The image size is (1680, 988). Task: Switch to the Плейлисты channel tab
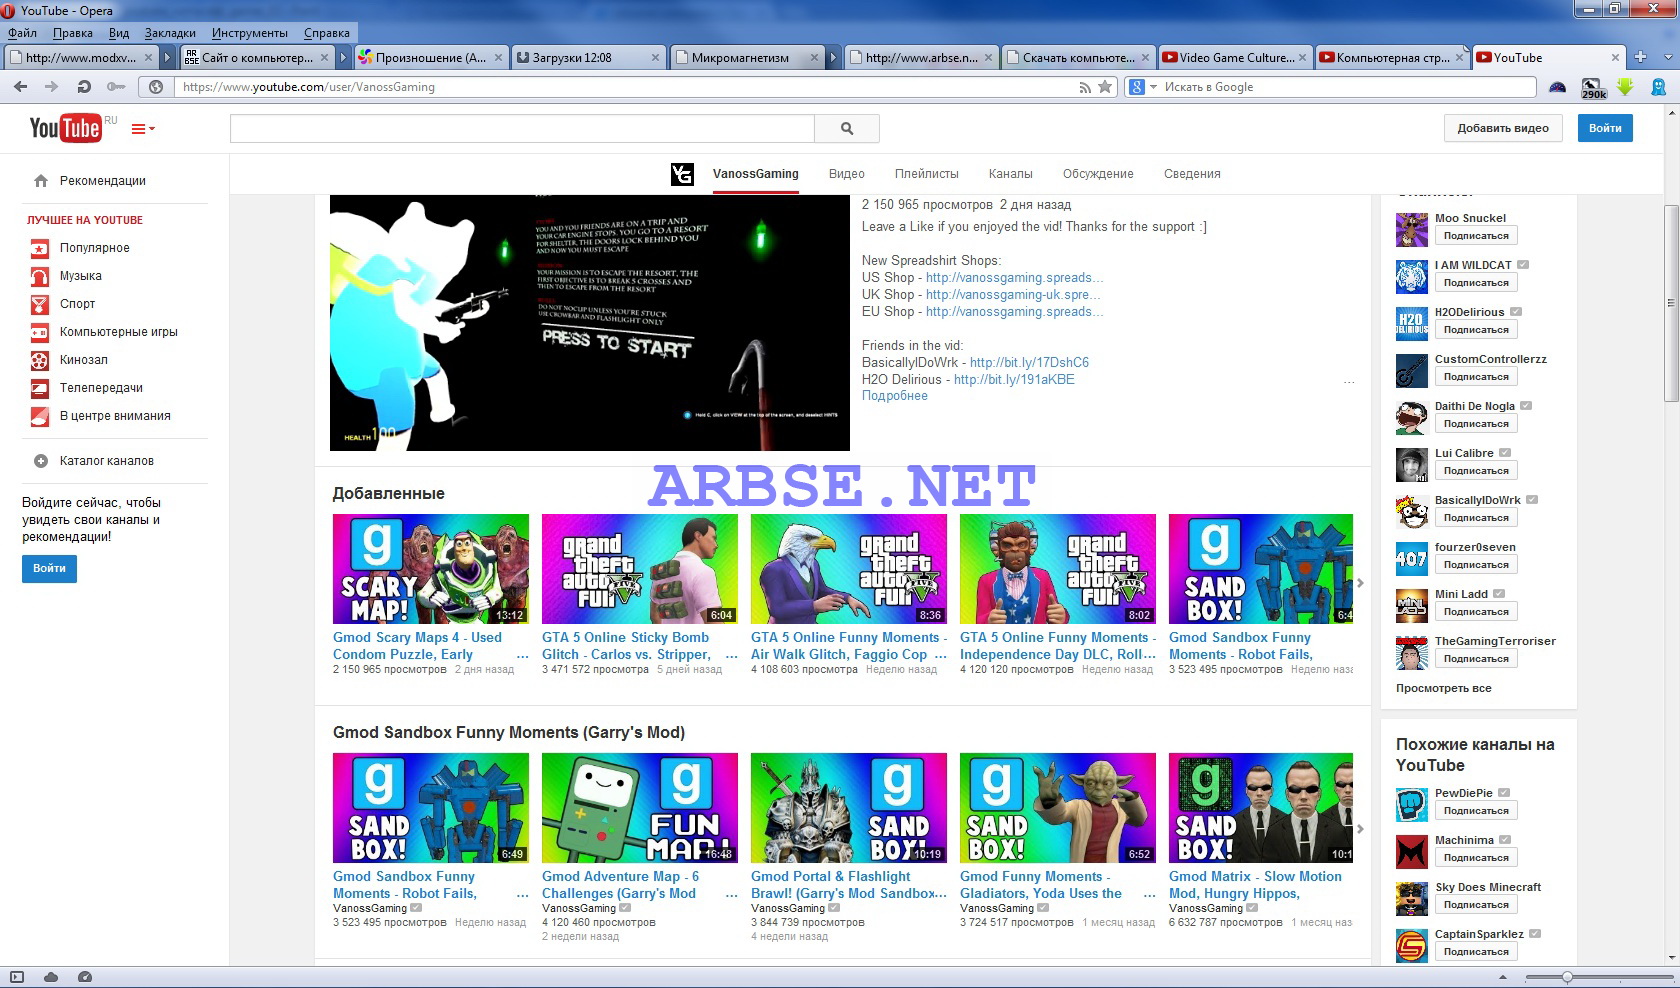(x=926, y=174)
